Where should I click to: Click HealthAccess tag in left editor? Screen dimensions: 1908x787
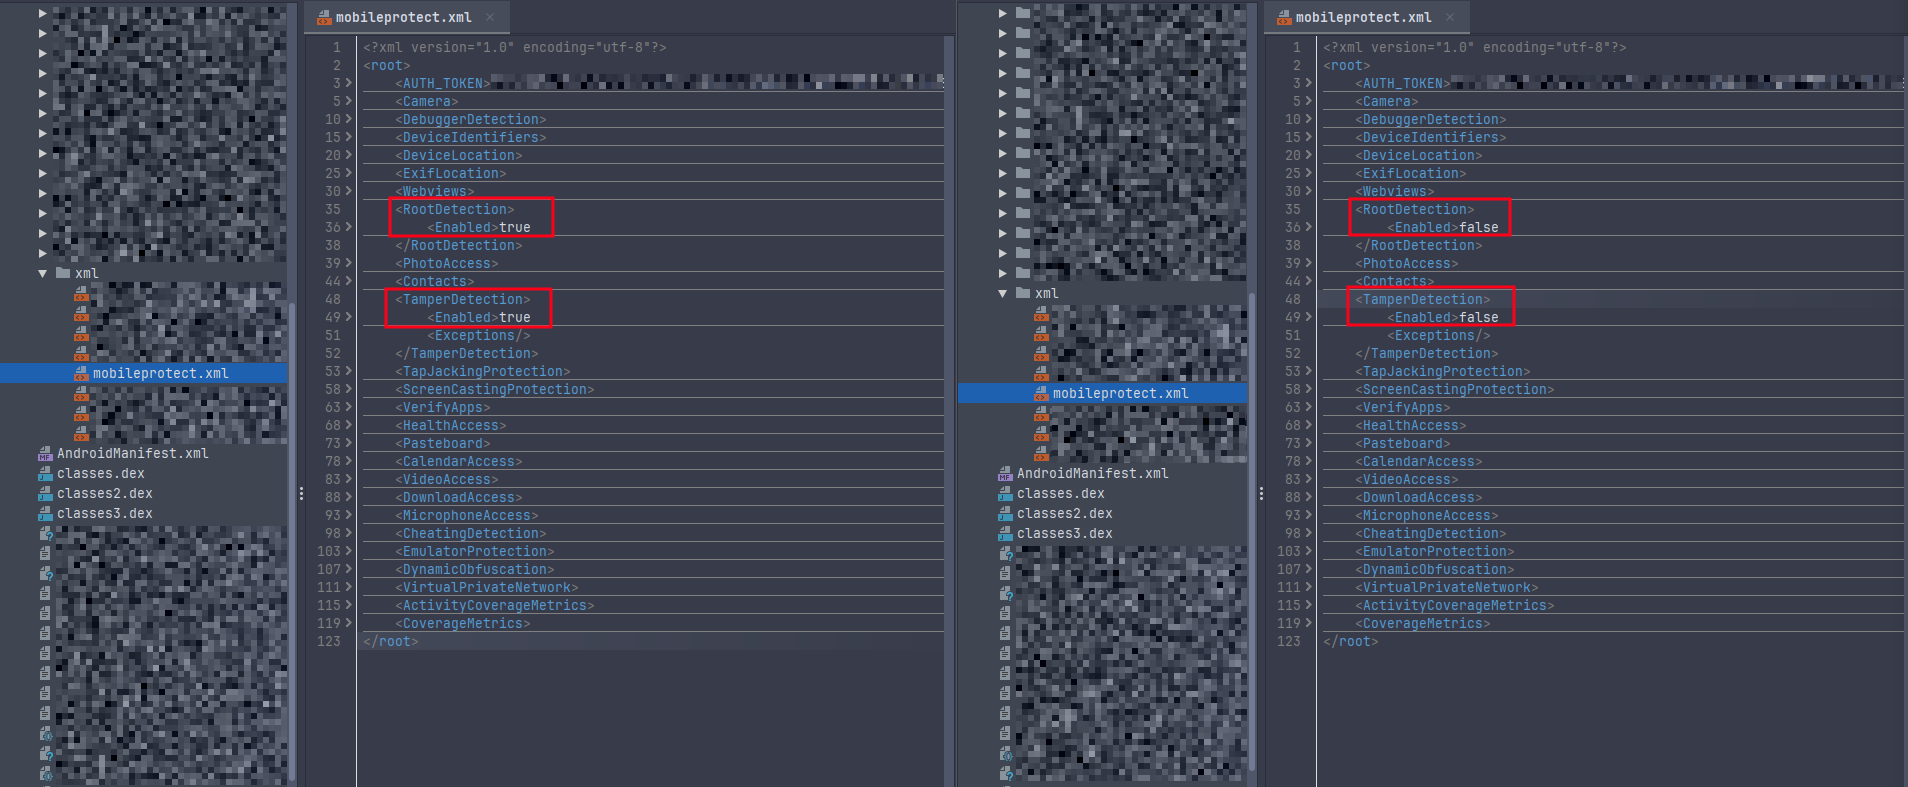coord(451,425)
